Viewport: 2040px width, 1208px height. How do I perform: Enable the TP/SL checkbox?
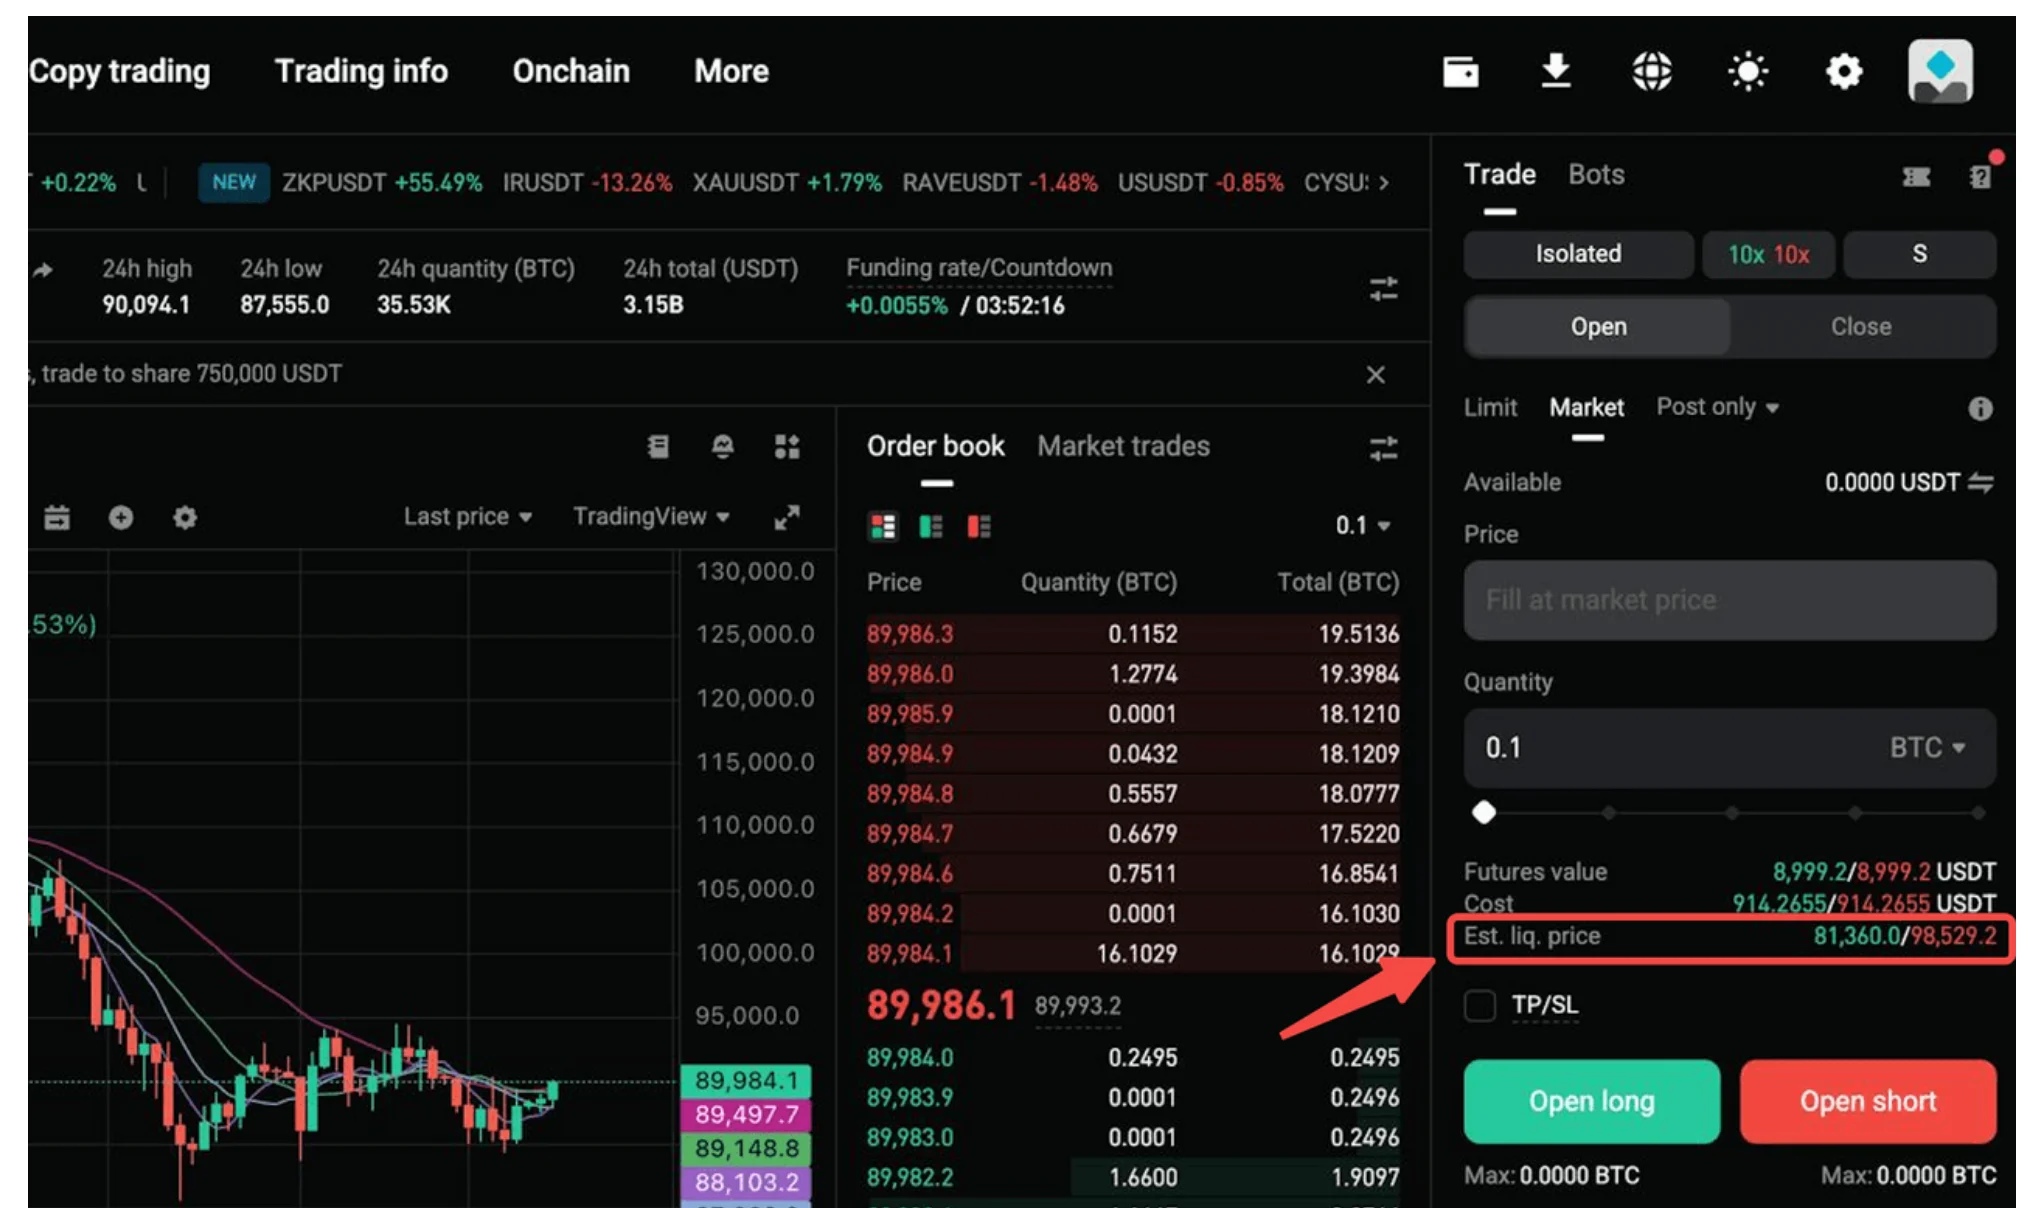tap(1480, 1005)
